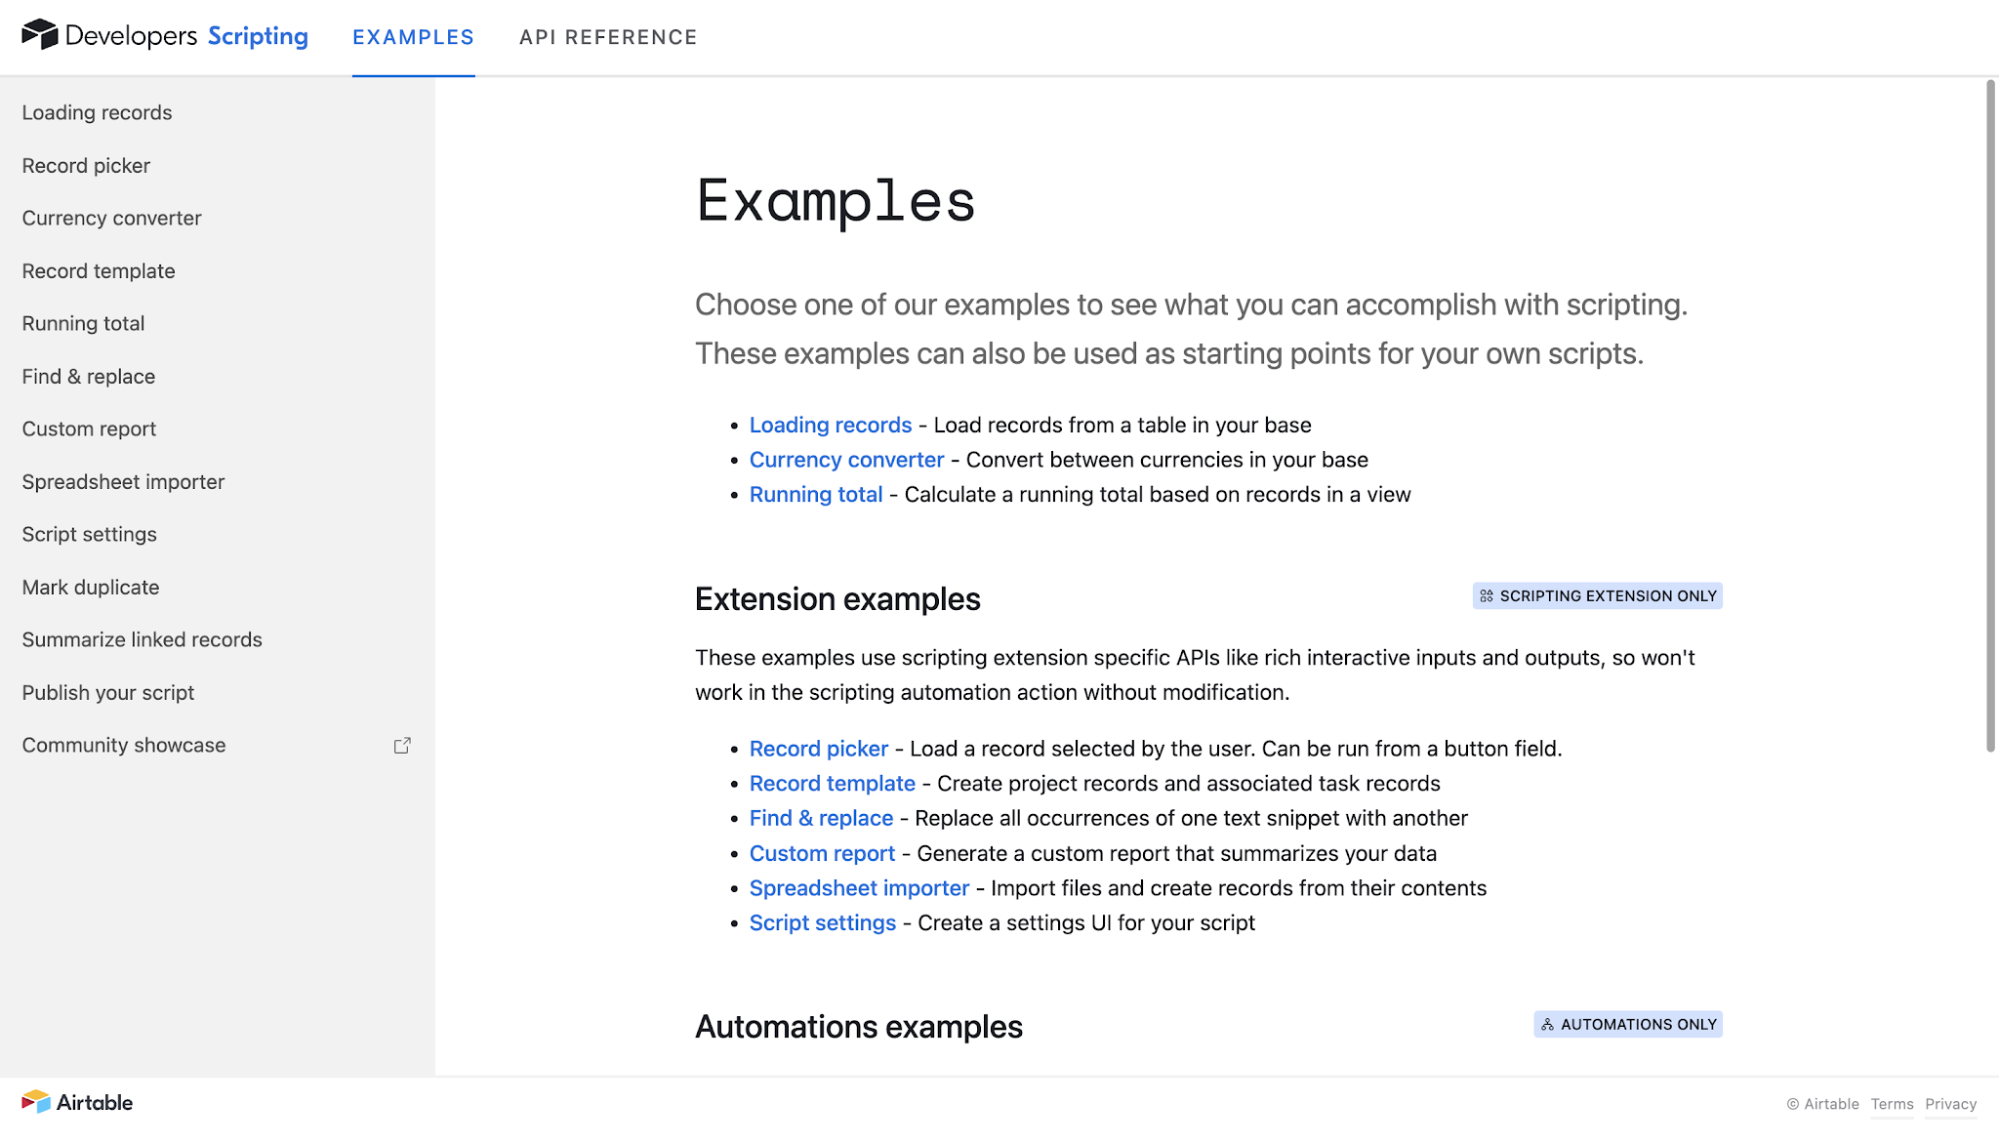Click the vertical page scrollbar
The image size is (1999, 1131).
pos(1990,416)
